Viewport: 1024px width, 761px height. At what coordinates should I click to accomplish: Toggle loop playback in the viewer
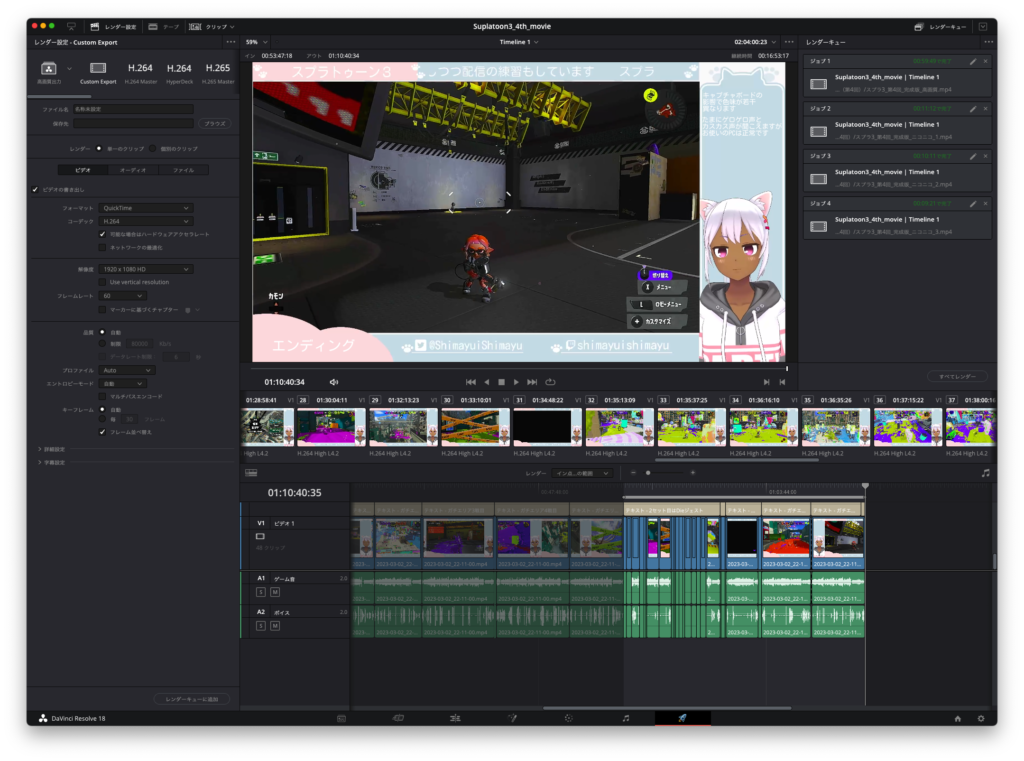pyautogui.click(x=551, y=382)
